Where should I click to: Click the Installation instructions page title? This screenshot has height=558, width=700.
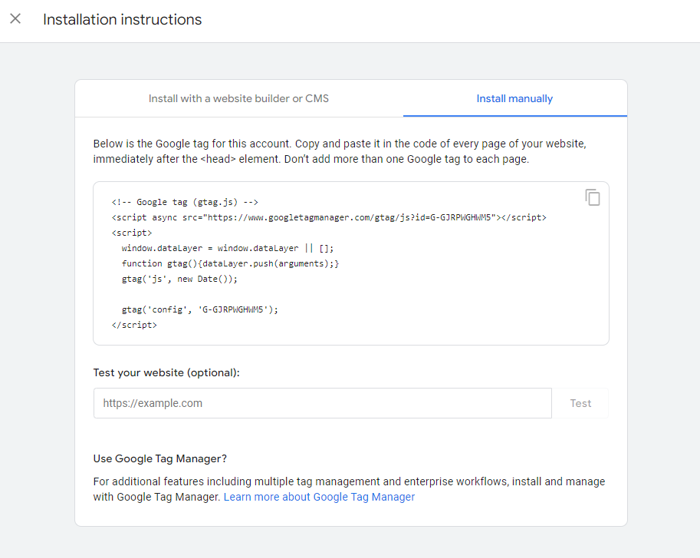(x=122, y=20)
